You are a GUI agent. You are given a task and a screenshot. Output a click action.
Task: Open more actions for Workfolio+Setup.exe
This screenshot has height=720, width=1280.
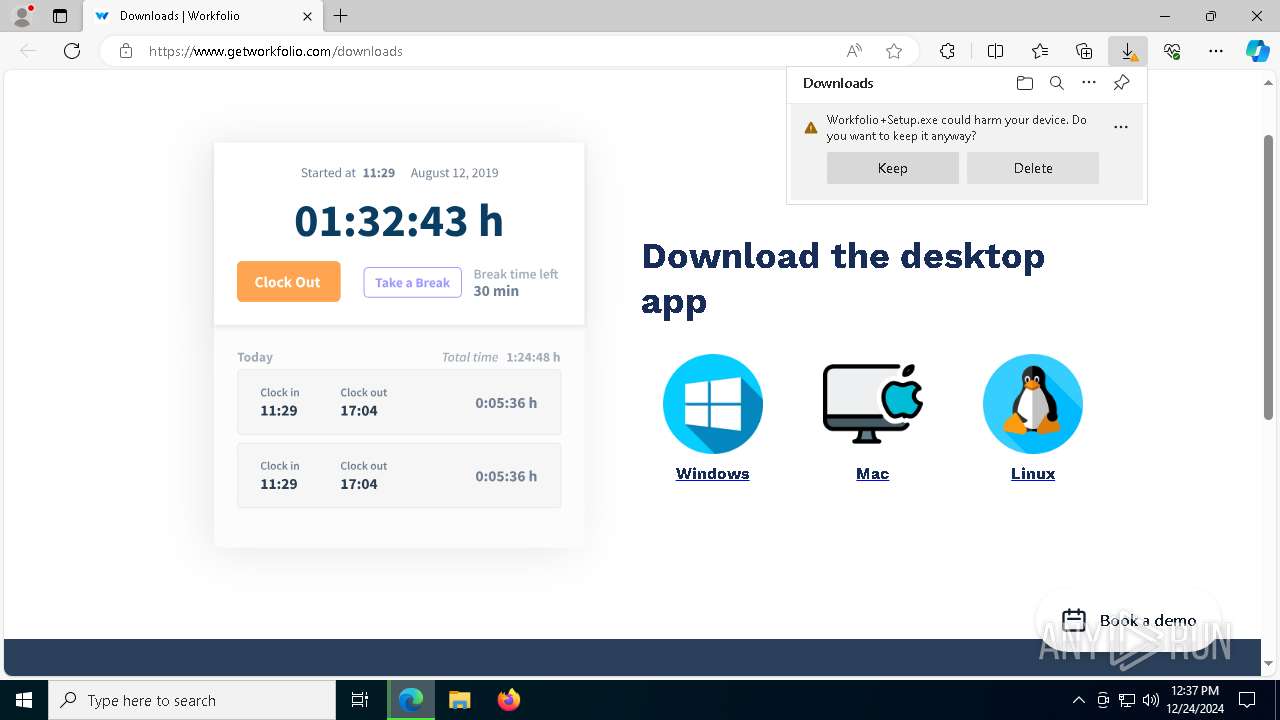click(x=1121, y=127)
